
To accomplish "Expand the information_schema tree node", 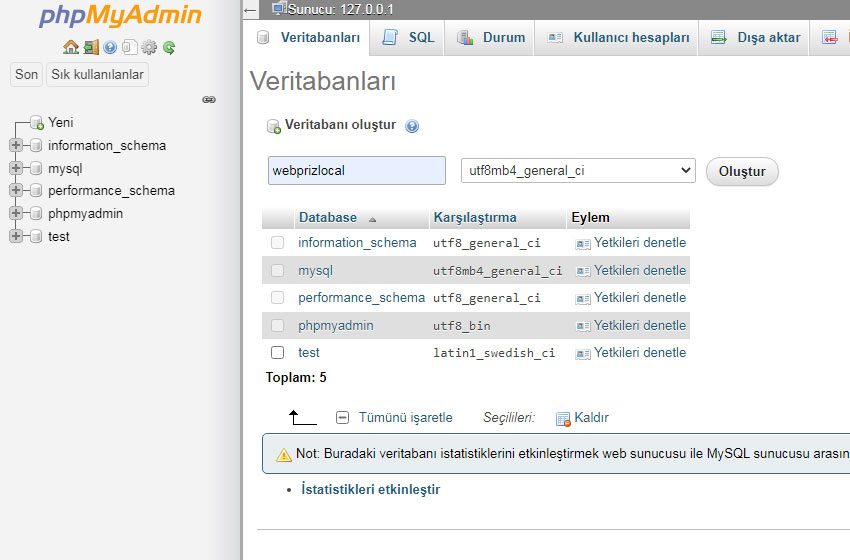I will pyautogui.click(x=16, y=145).
